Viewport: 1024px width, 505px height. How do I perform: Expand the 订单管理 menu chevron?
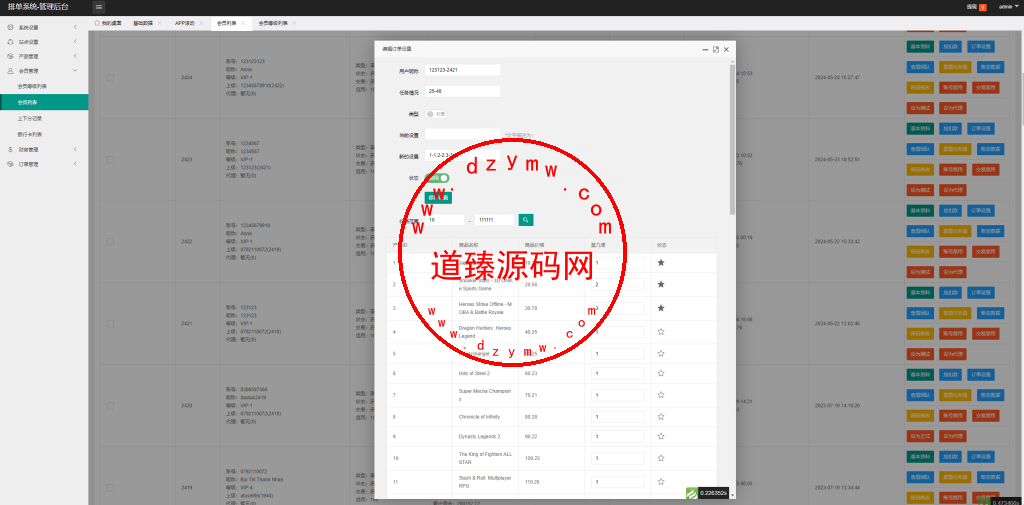[75, 164]
